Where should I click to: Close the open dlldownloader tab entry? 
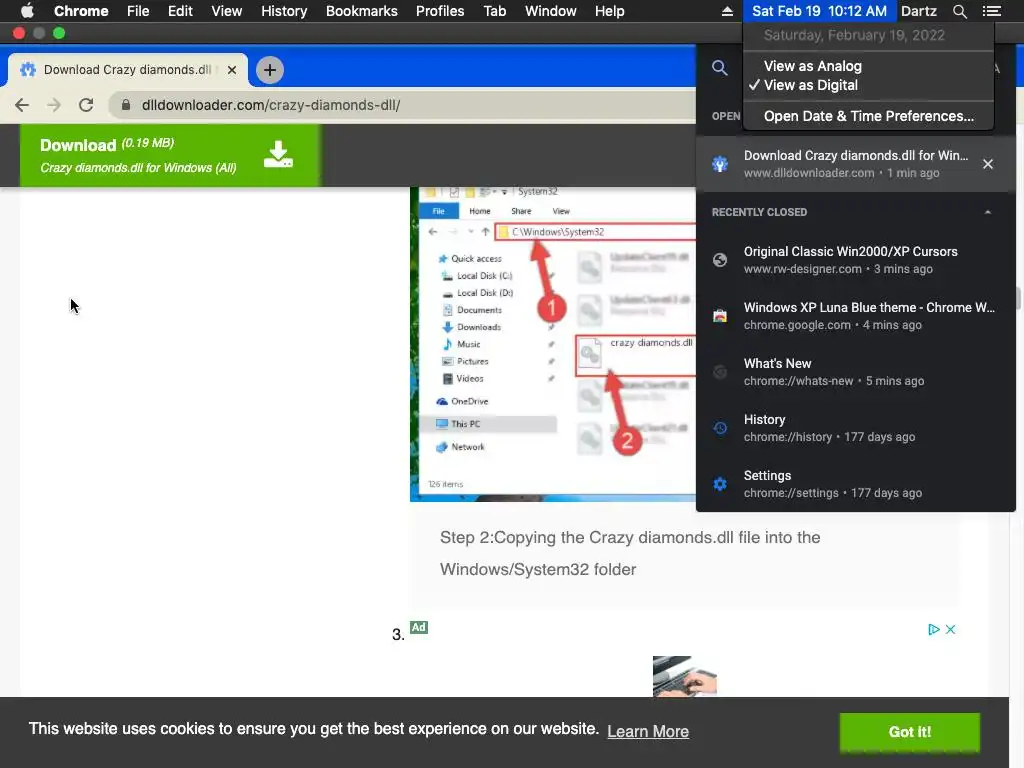tap(987, 164)
